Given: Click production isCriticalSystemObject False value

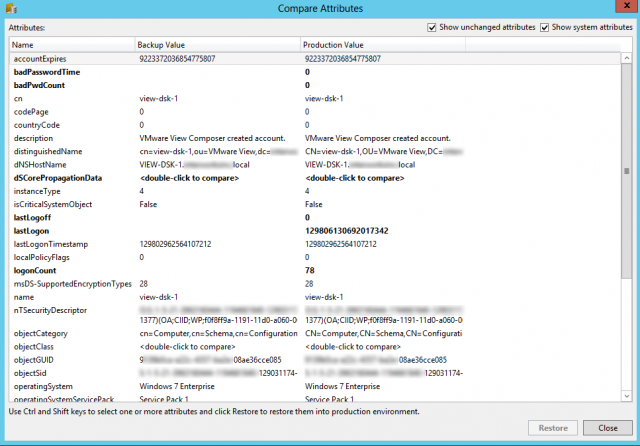Looking at the screenshot, I should (x=313, y=204).
